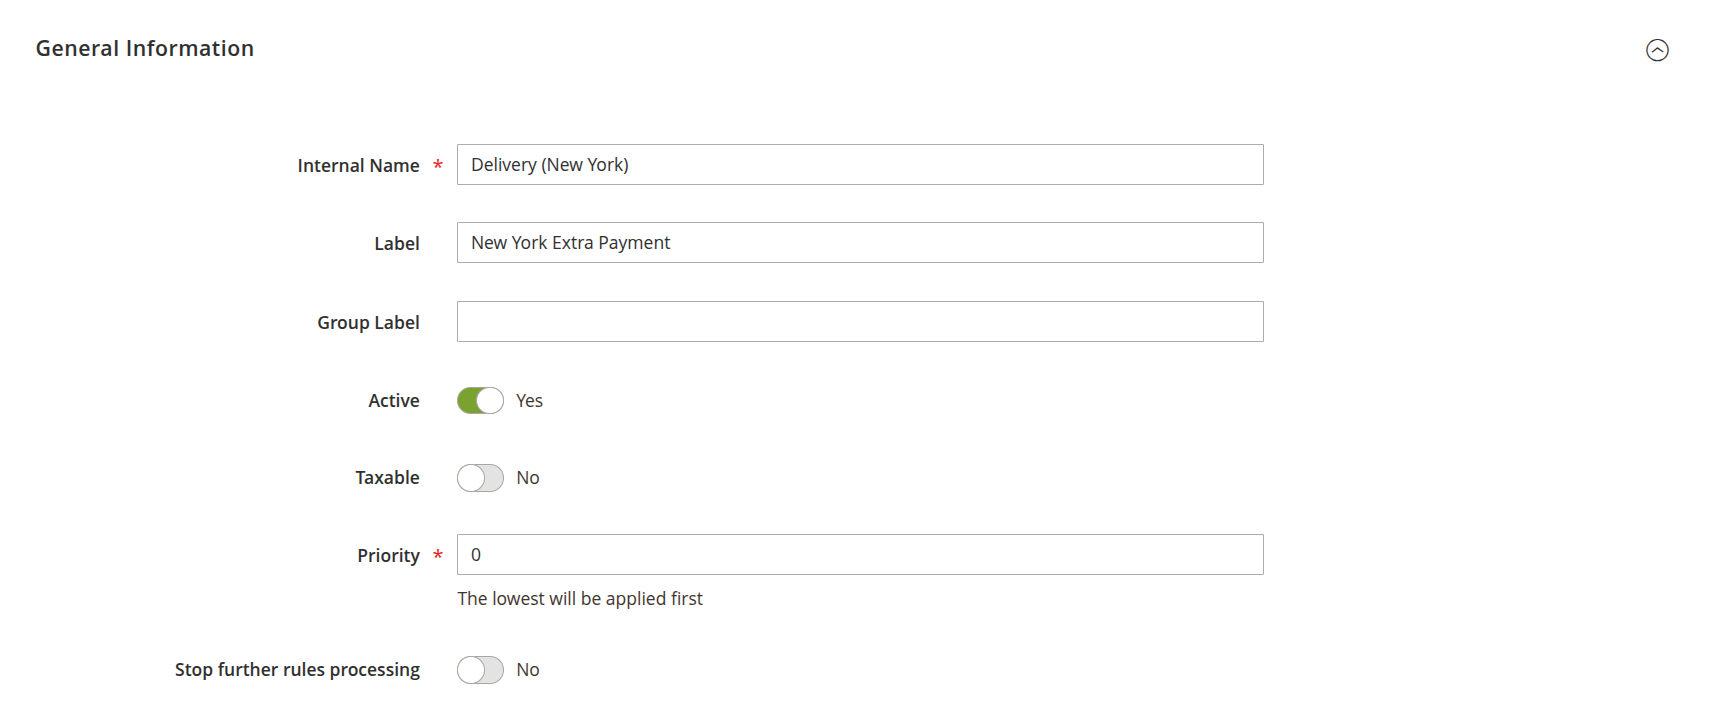Click the Yes text beside Active toggle

click(529, 401)
